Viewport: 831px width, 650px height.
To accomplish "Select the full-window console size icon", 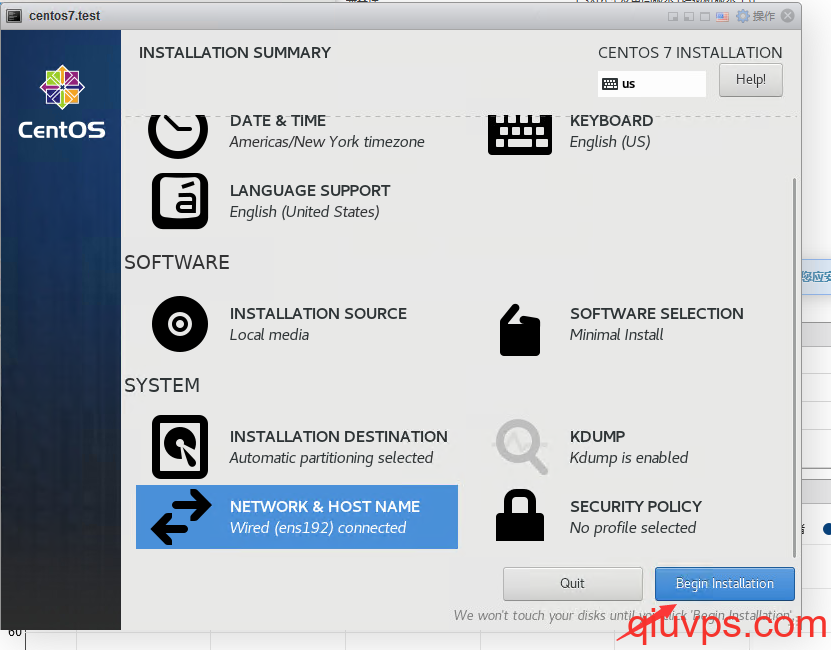I will (x=705, y=16).
